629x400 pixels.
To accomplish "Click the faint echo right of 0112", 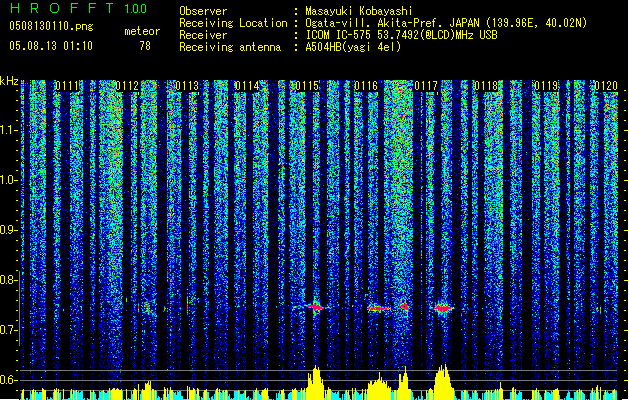I will [148, 308].
